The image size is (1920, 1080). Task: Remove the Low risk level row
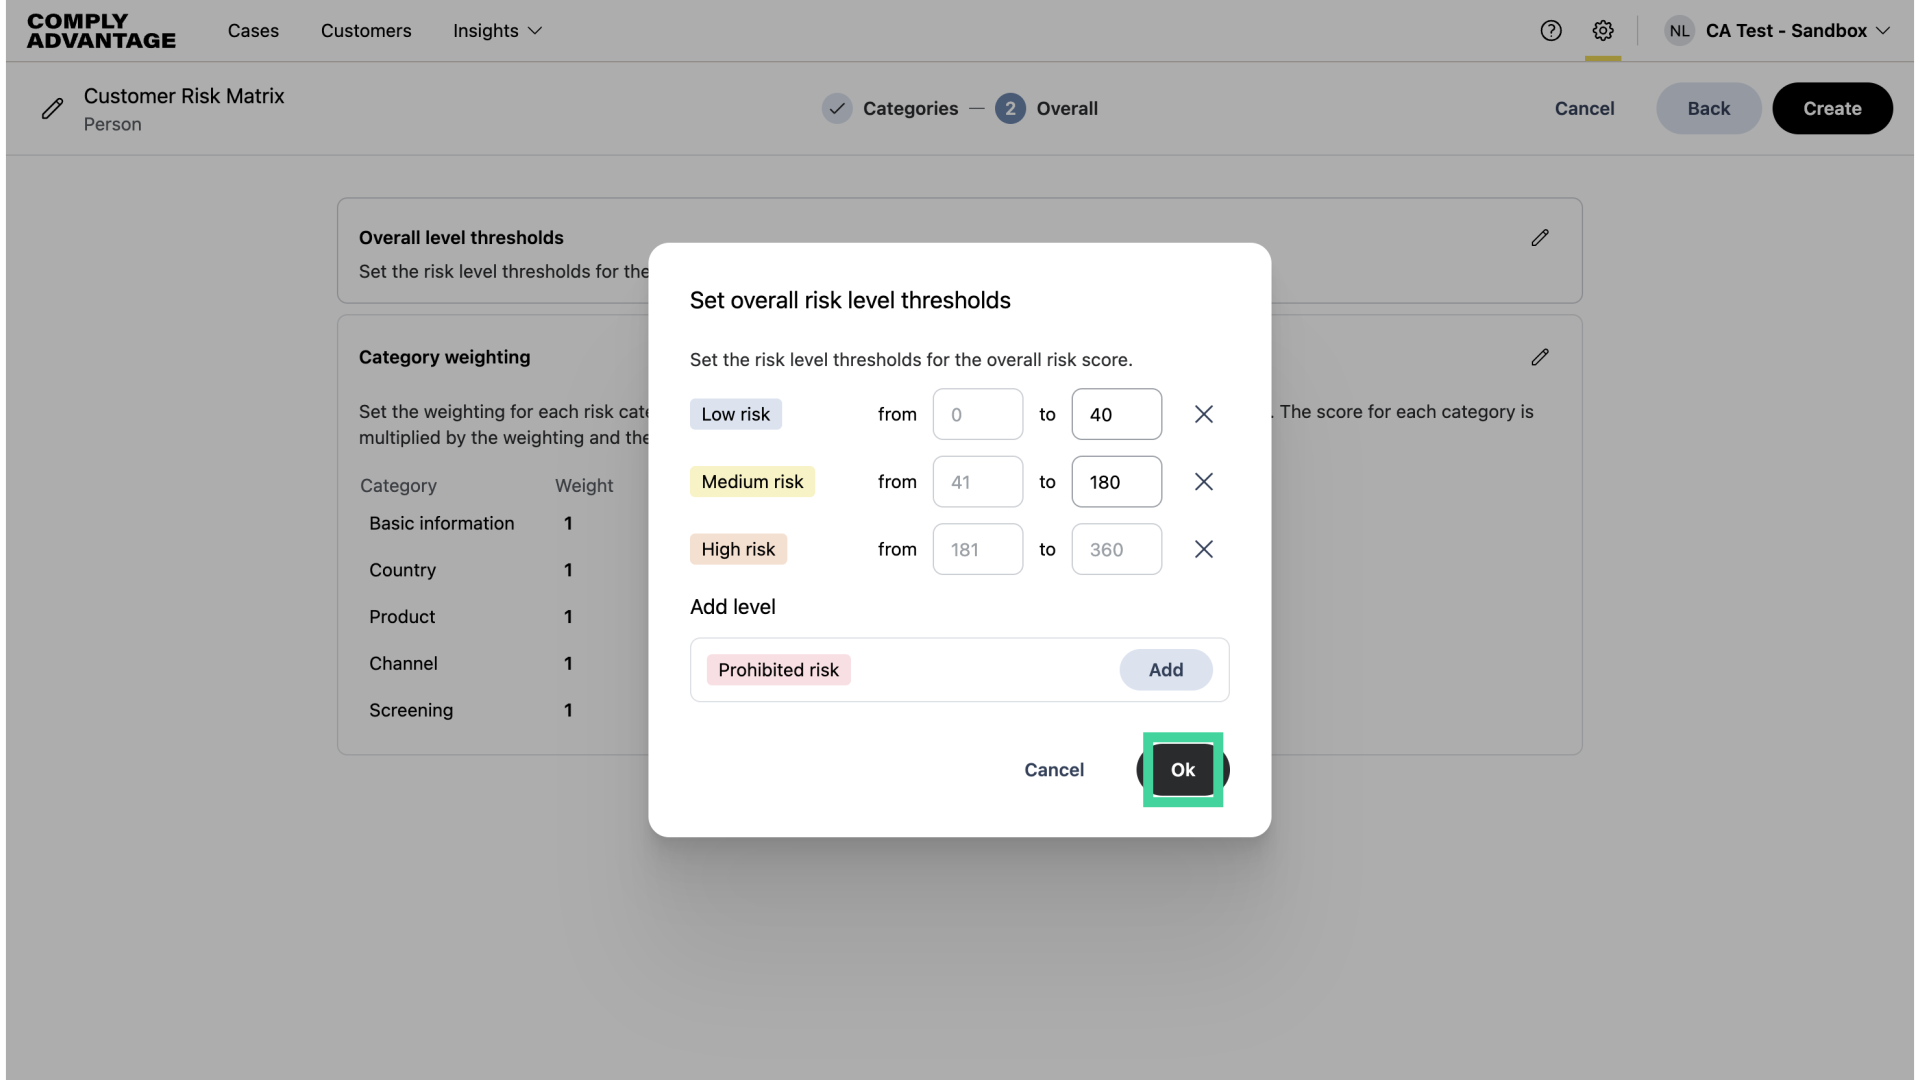1203,414
